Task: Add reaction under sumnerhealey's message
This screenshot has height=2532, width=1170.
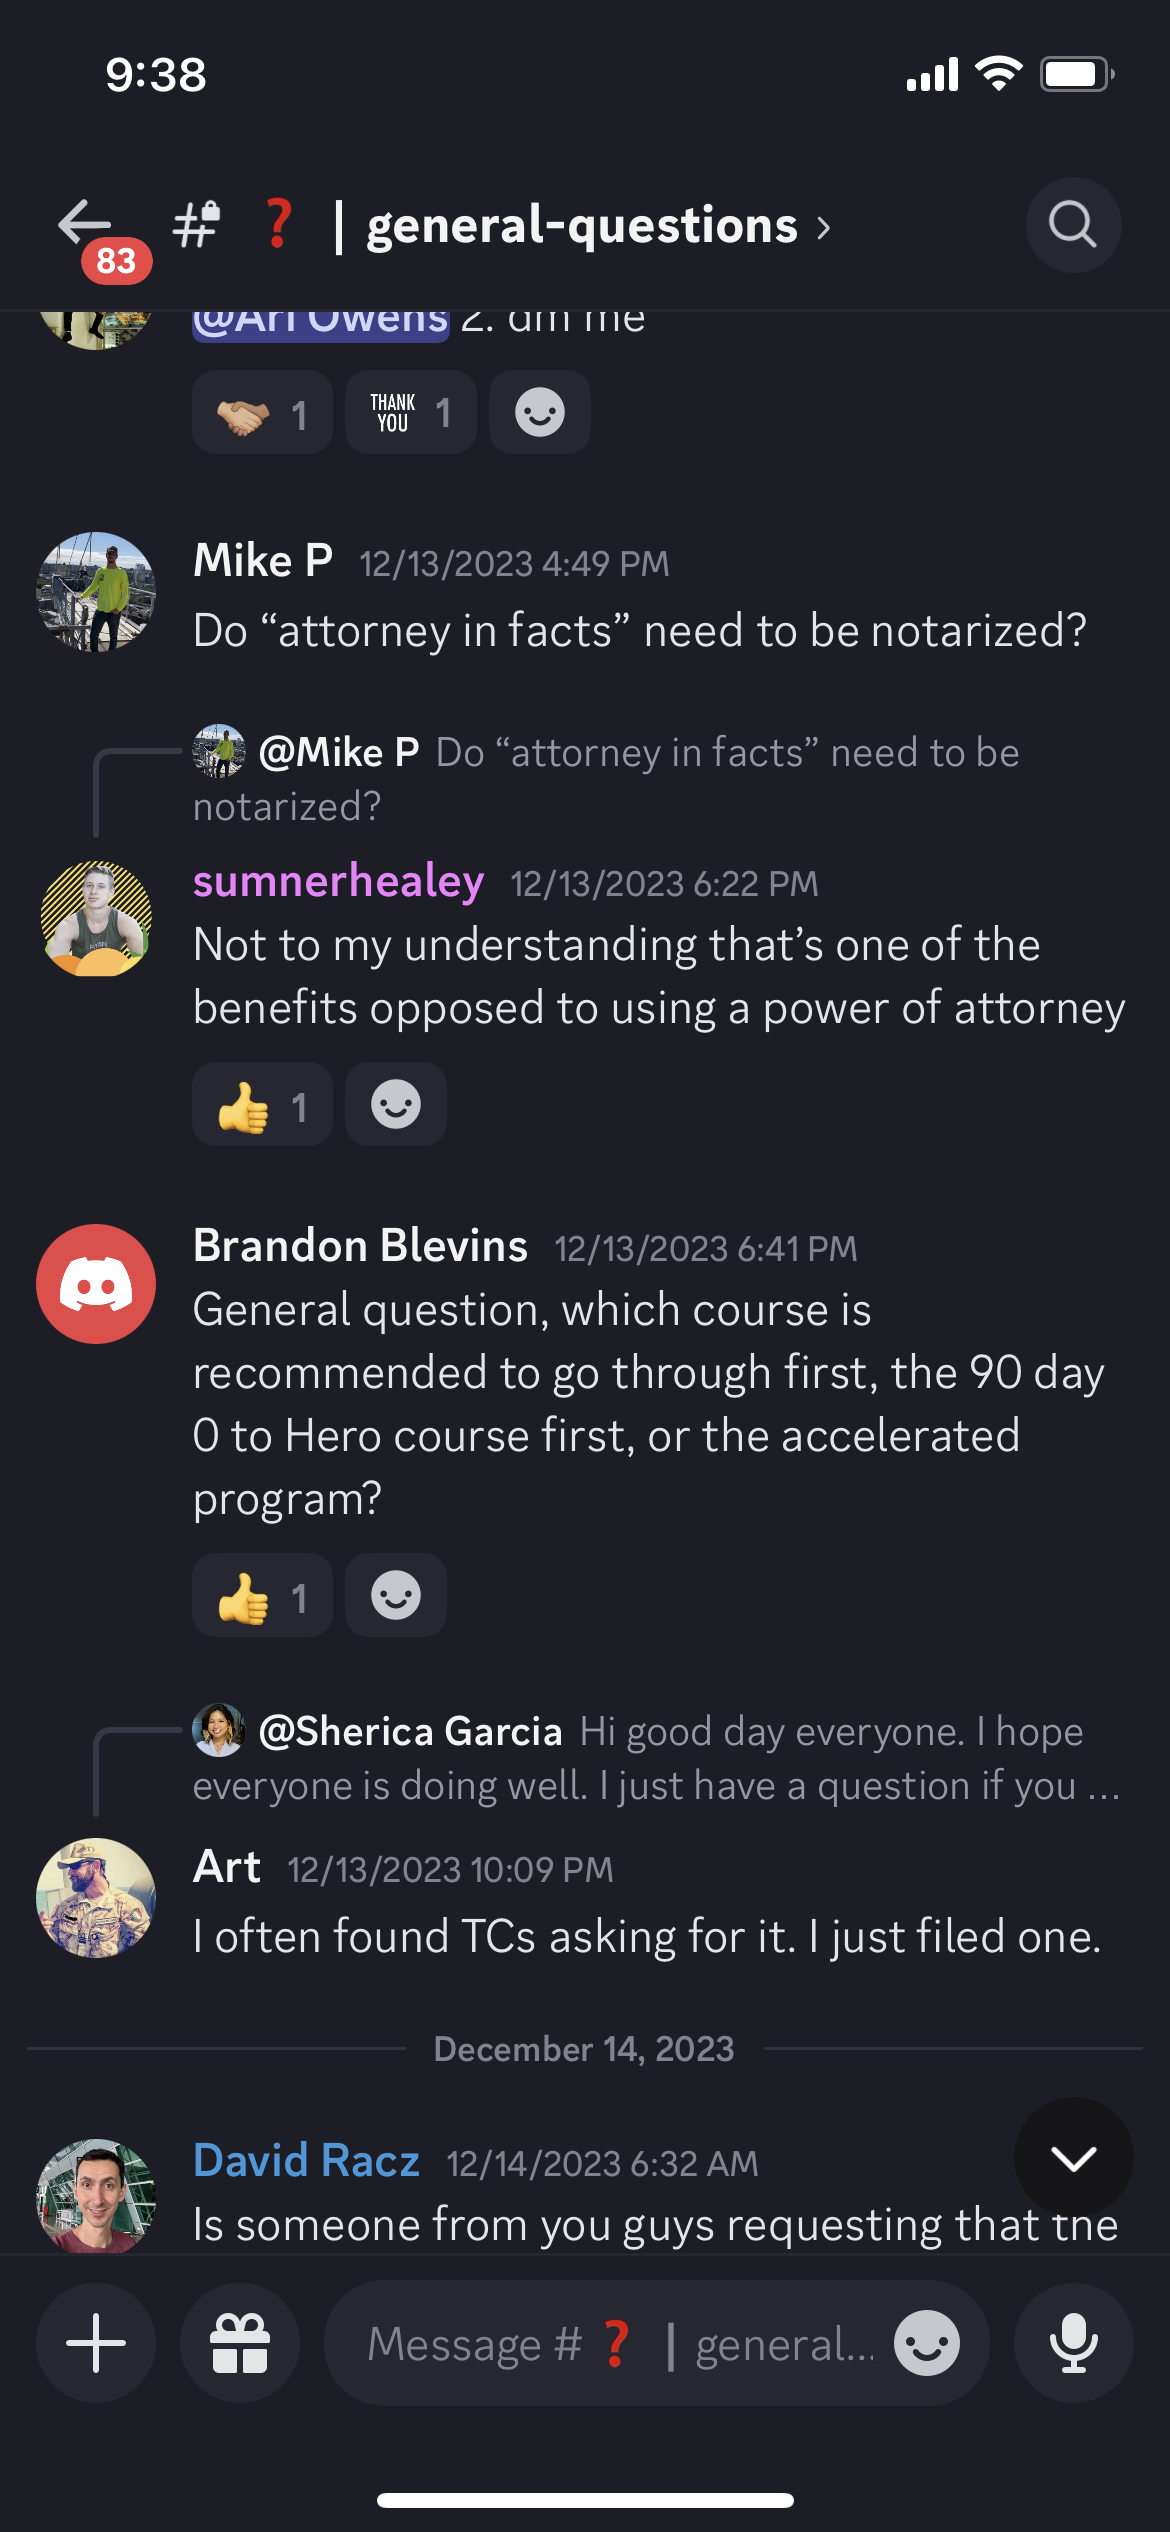Action: click(396, 1104)
